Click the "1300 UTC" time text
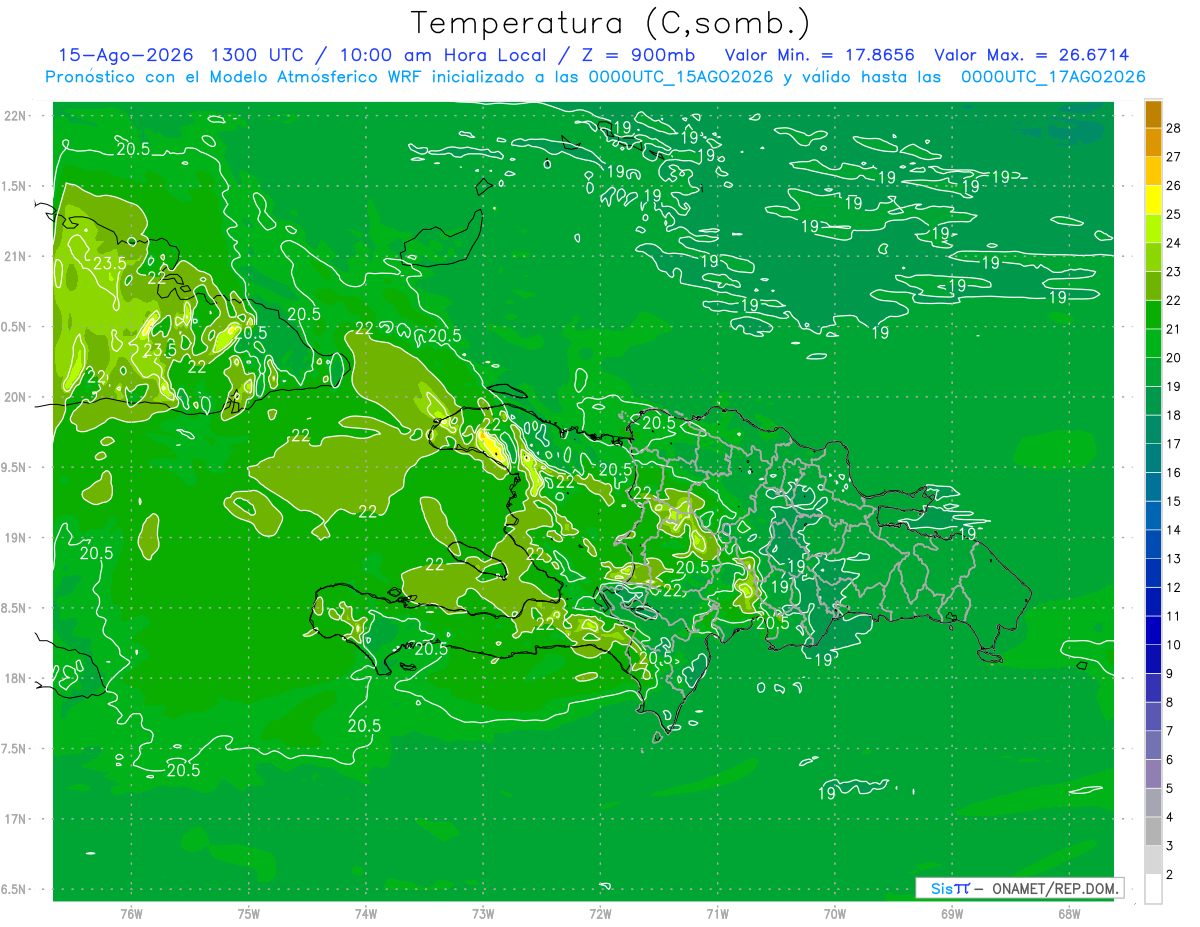 (259, 55)
